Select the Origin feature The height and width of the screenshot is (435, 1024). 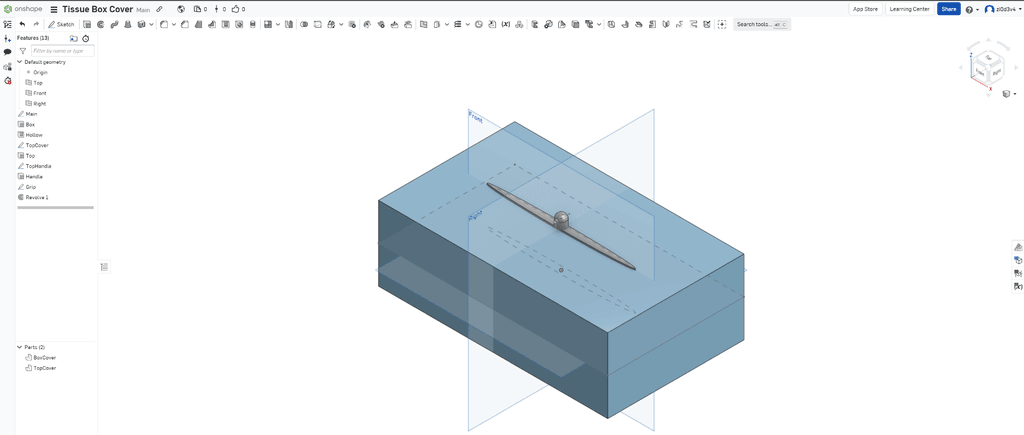40,72
